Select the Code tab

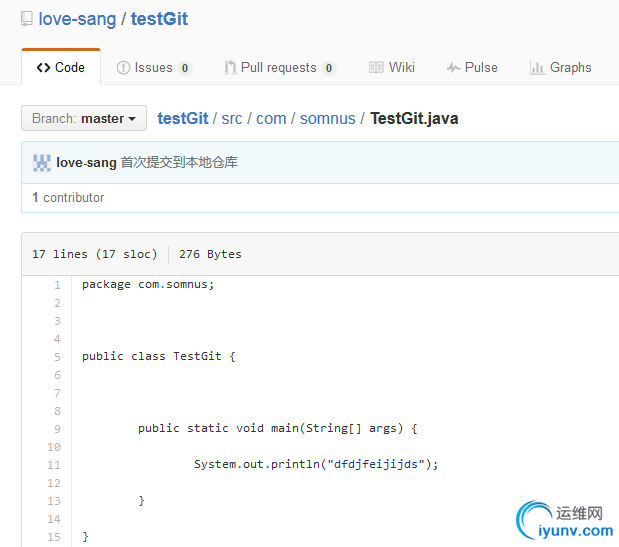(x=61, y=67)
